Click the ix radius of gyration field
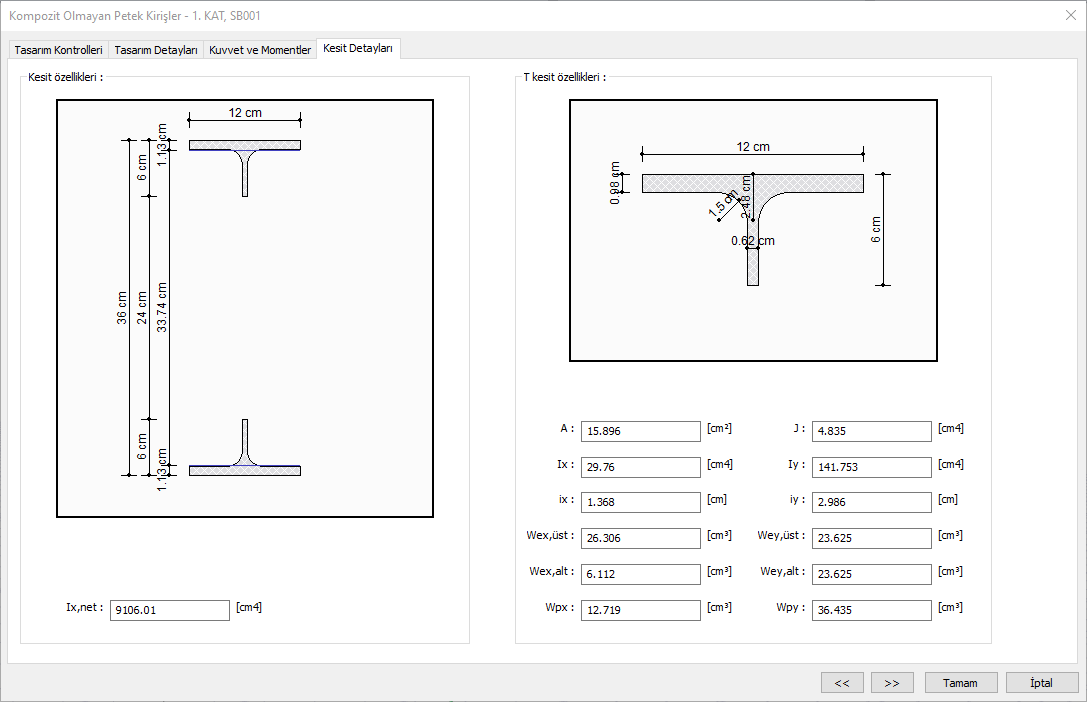Image resolution: width=1087 pixels, height=702 pixels. click(x=640, y=502)
